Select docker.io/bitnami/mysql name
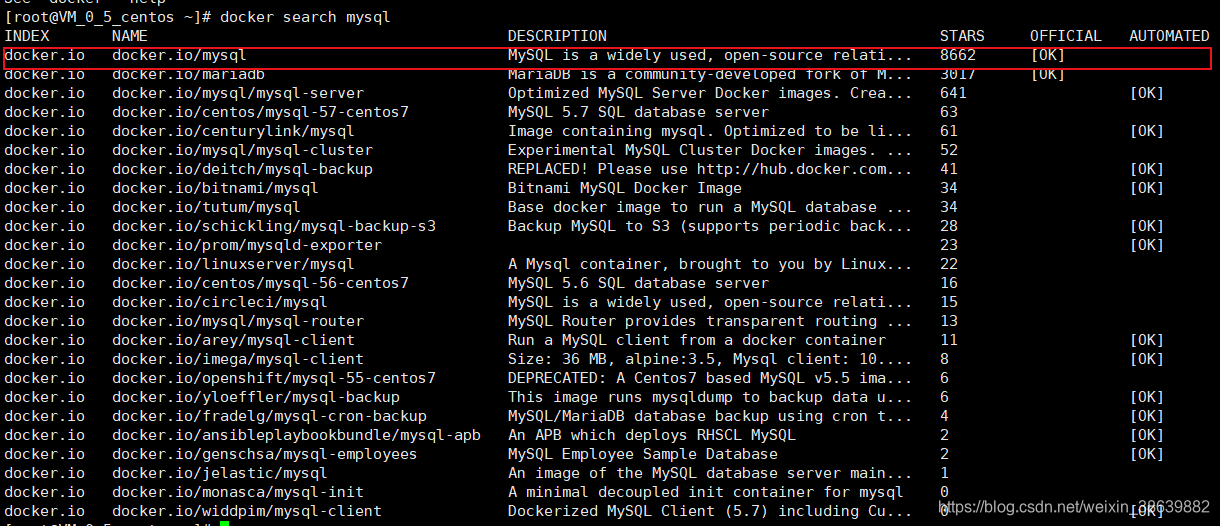Image resolution: width=1220 pixels, height=526 pixels. click(215, 188)
